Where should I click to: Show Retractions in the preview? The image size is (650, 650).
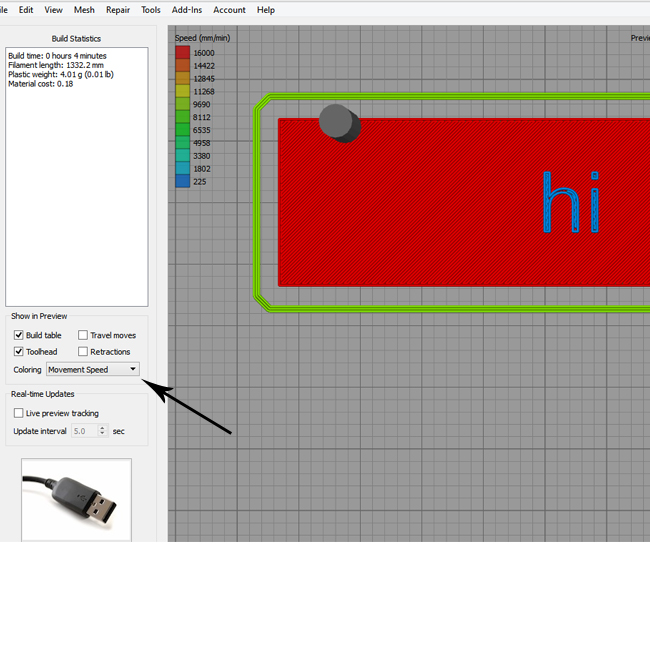pos(83,352)
